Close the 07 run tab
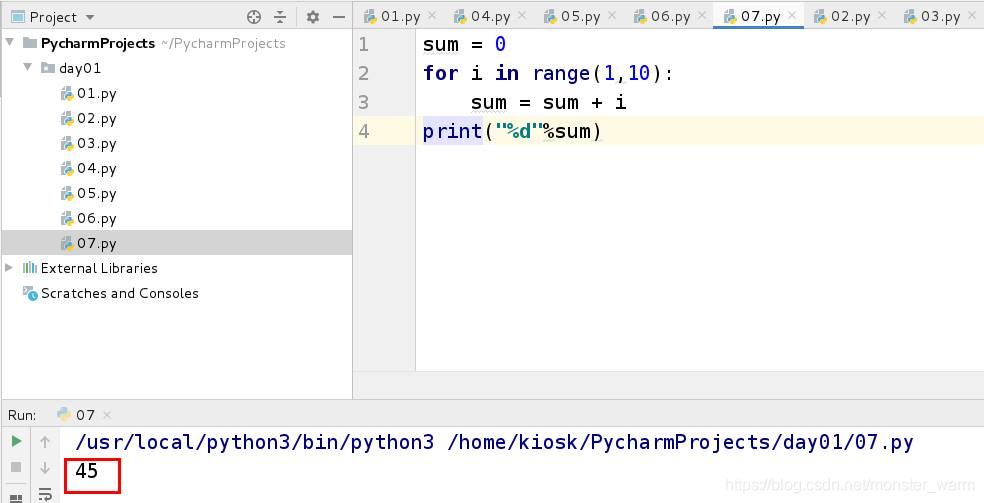 [107, 415]
